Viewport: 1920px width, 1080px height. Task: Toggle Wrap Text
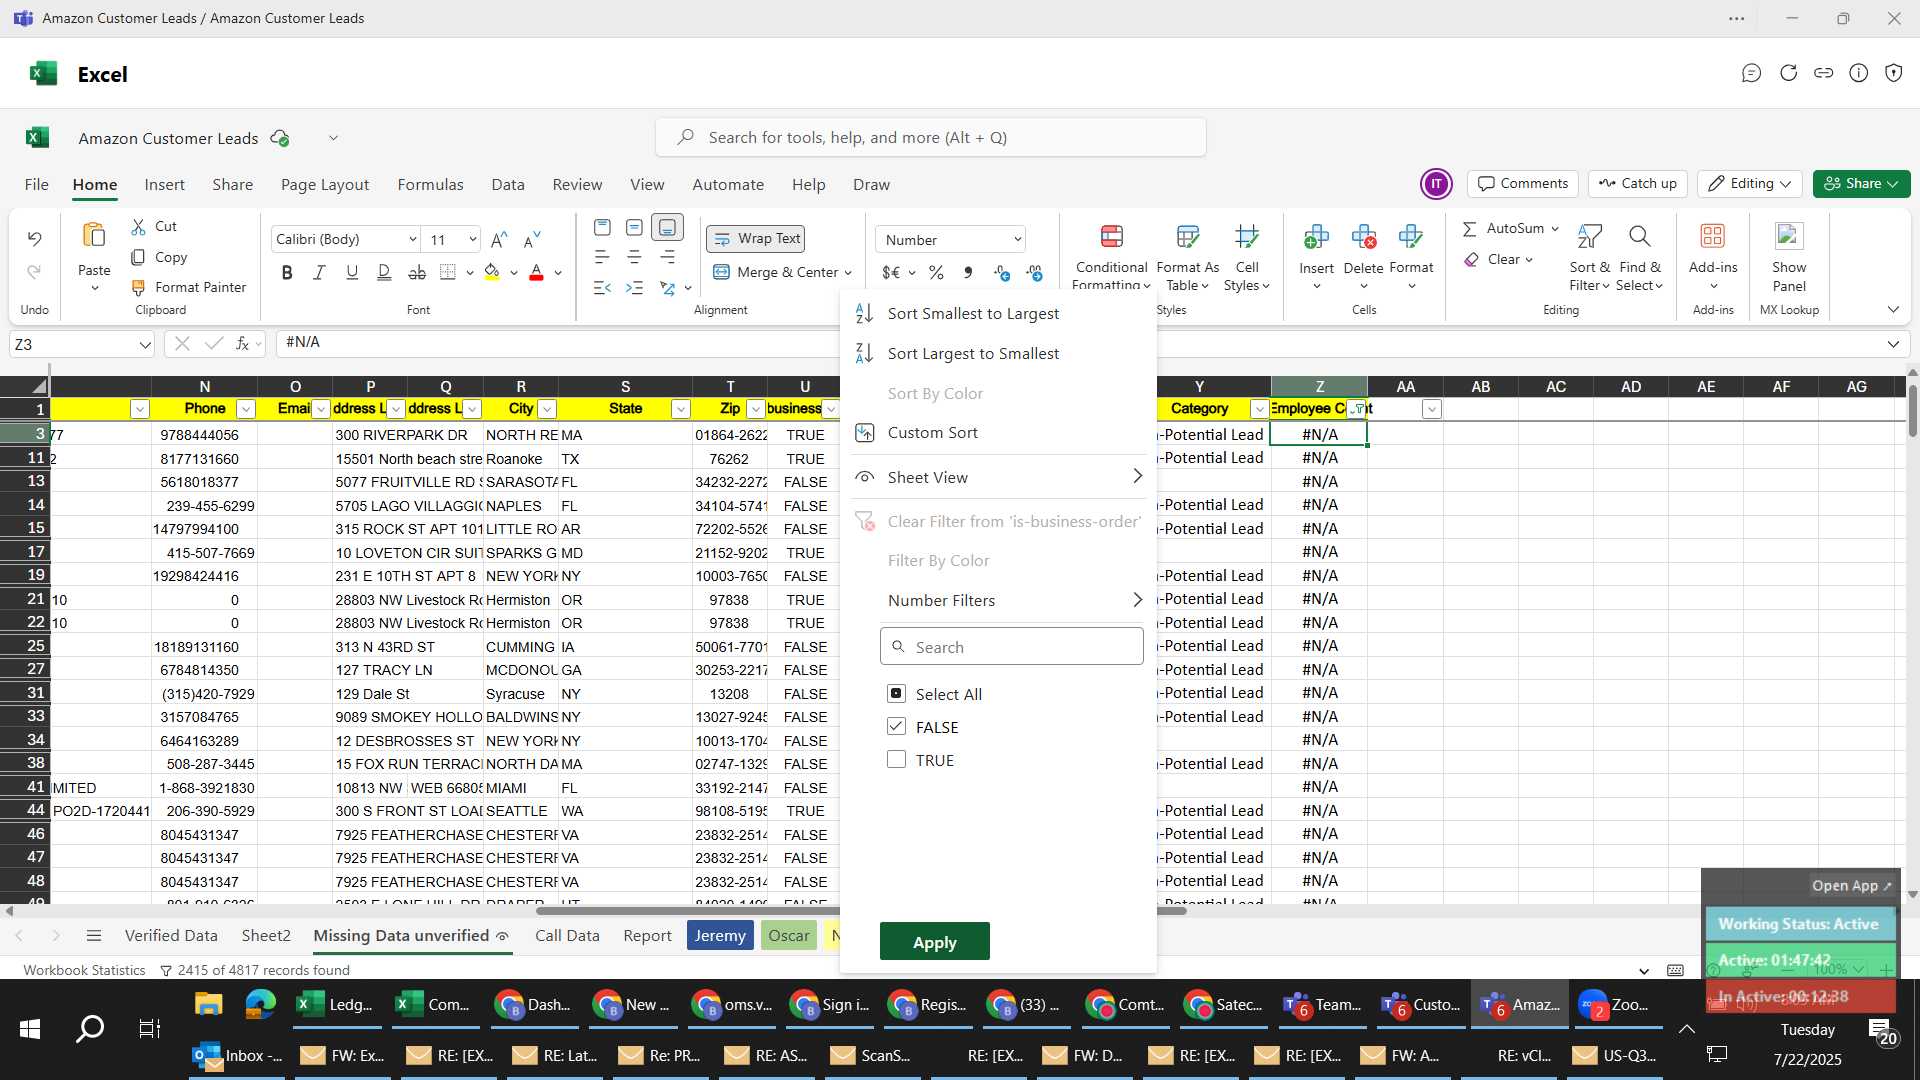pos(756,239)
